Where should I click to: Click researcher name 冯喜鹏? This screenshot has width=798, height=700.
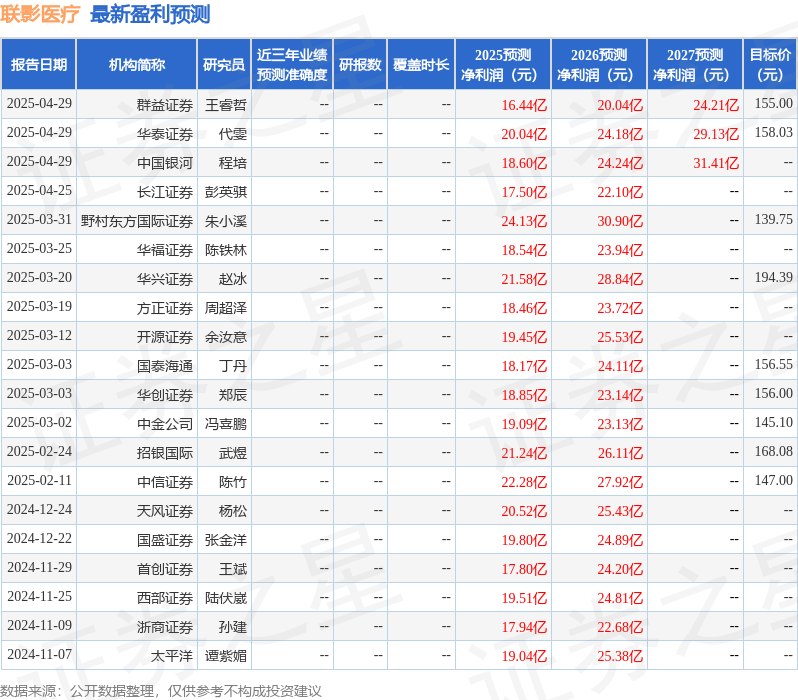(226, 425)
